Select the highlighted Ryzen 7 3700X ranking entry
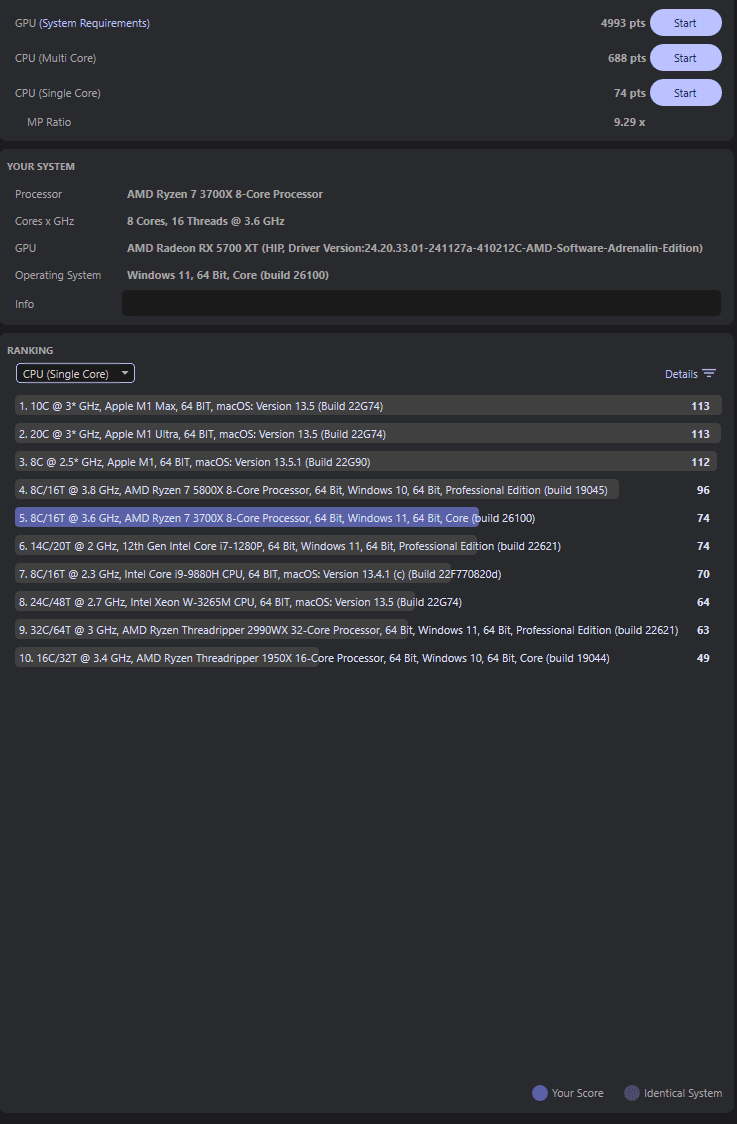 pos(368,518)
